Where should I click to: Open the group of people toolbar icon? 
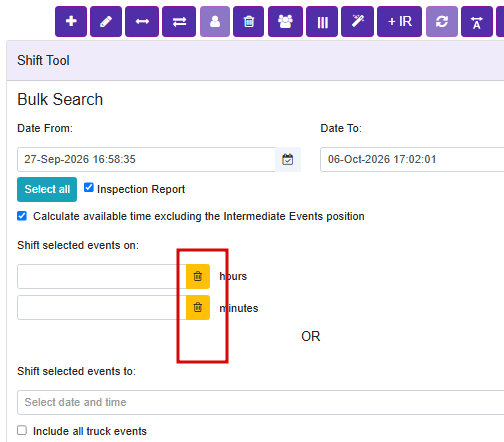[x=285, y=22]
